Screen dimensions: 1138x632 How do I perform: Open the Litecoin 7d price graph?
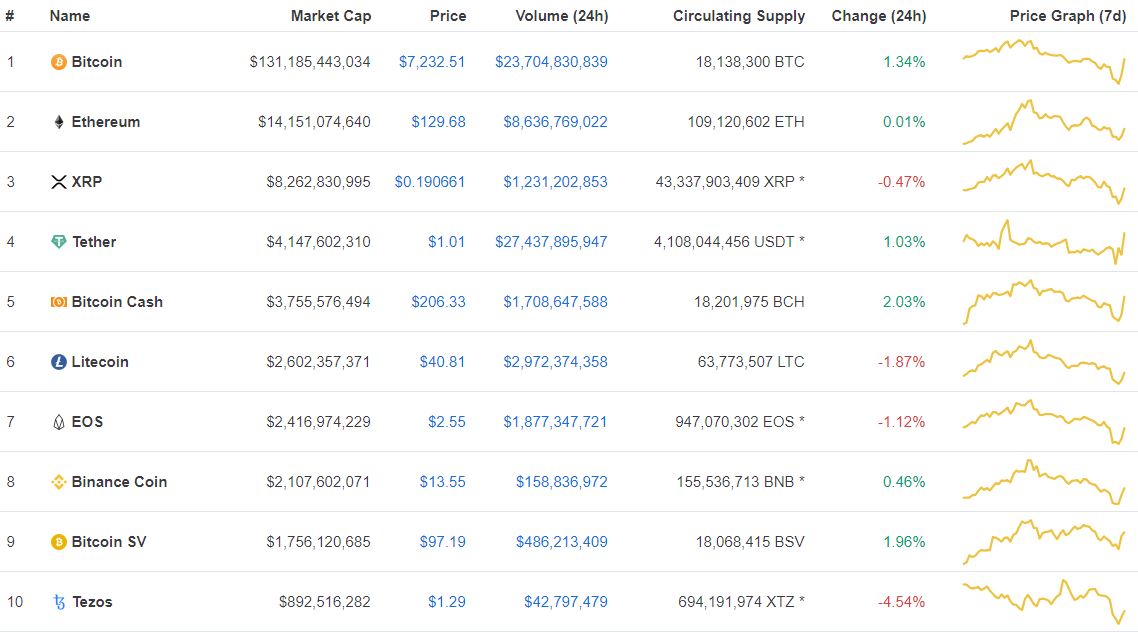1044,361
